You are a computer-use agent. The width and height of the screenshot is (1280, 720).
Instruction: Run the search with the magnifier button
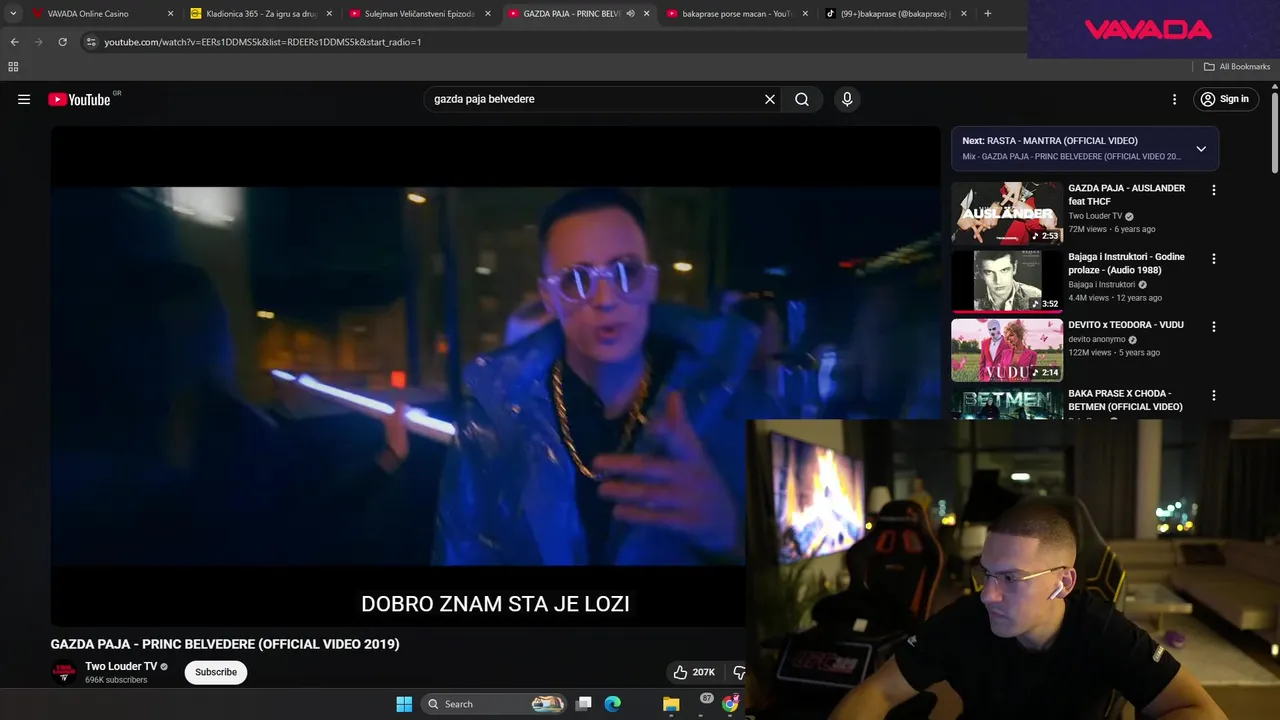pyautogui.click(x=802, y=99)
